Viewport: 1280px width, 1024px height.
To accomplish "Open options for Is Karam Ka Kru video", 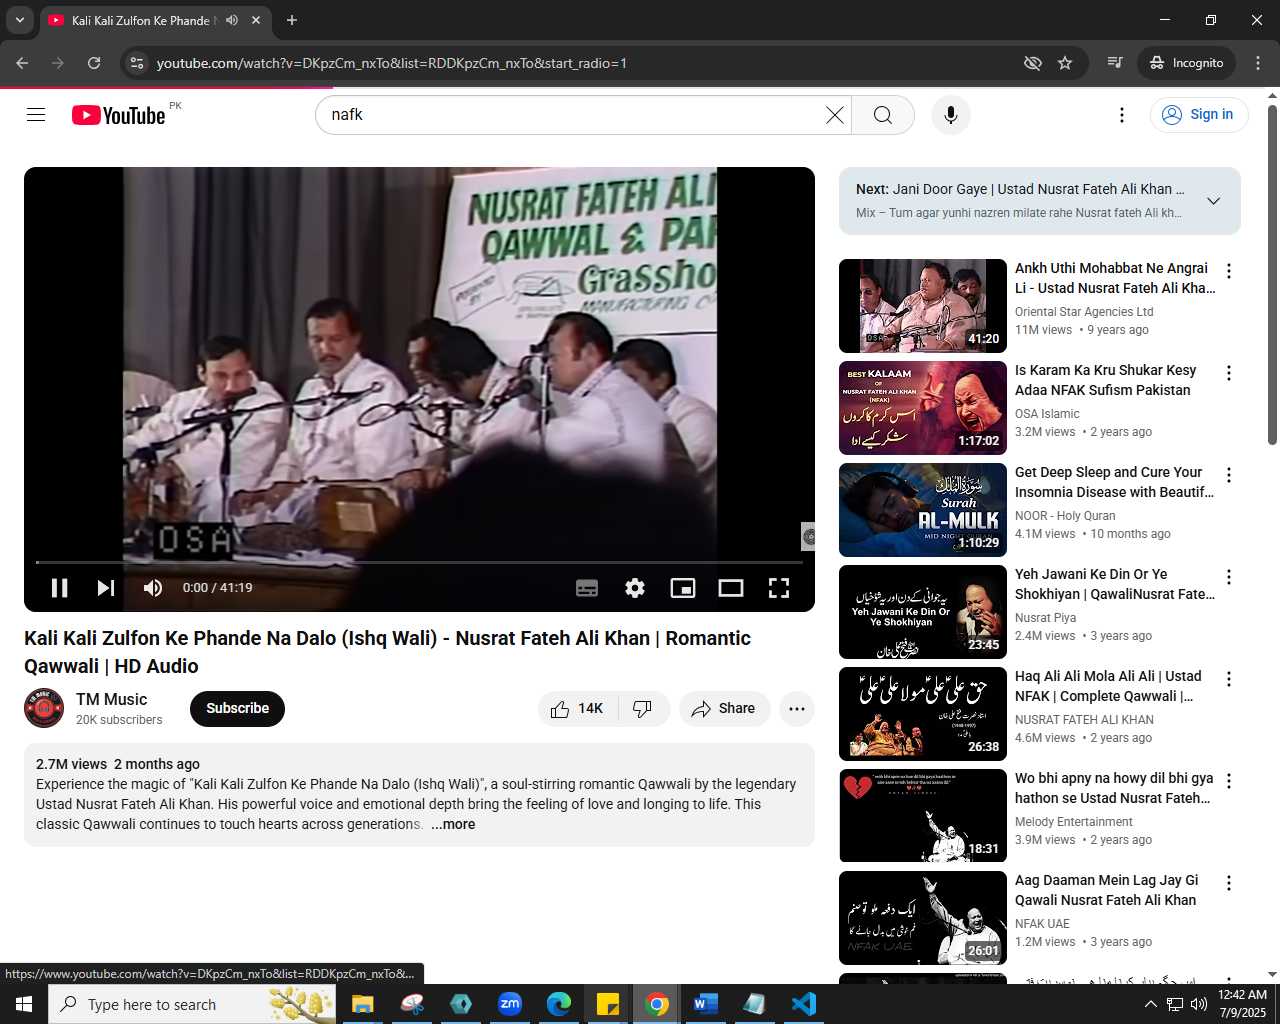I will tap(1229, 374).
